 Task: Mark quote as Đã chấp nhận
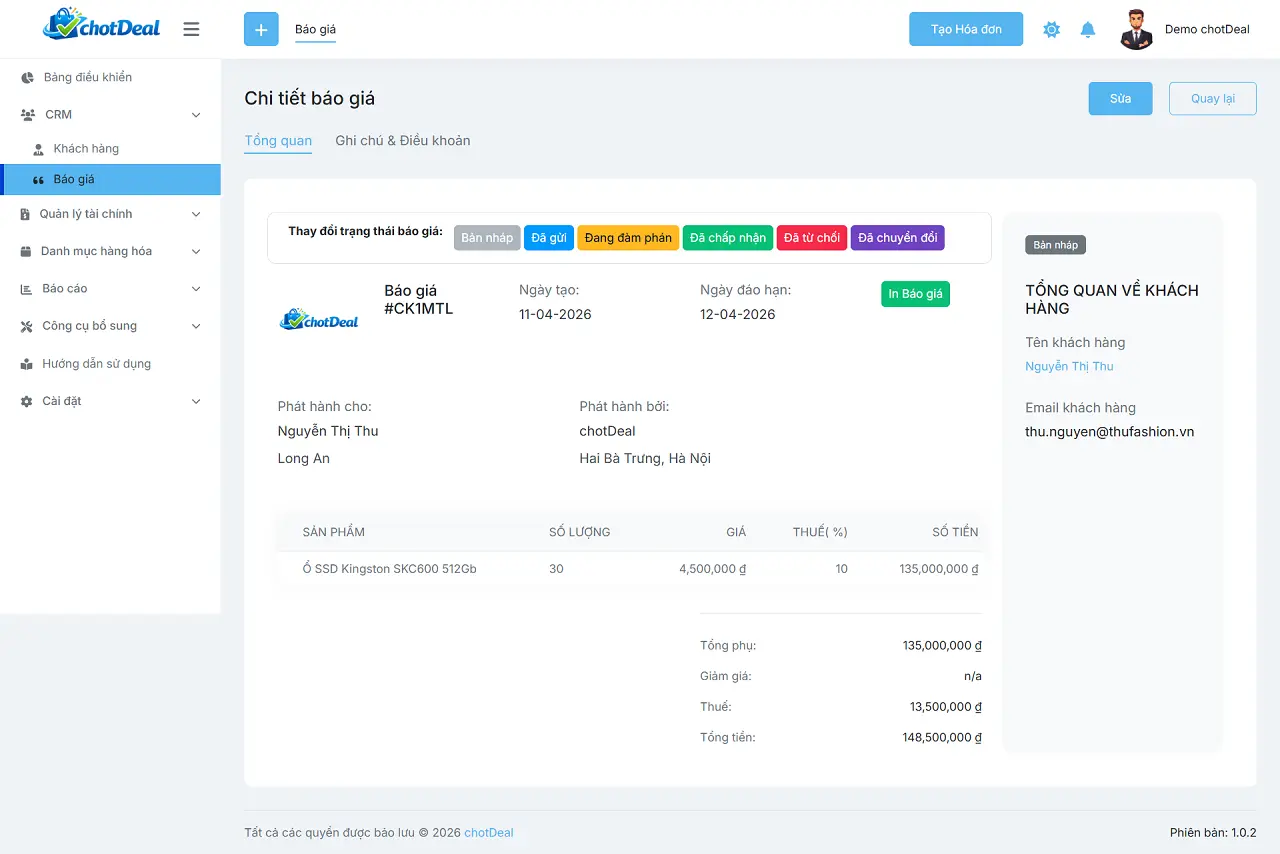pos(728,238)
